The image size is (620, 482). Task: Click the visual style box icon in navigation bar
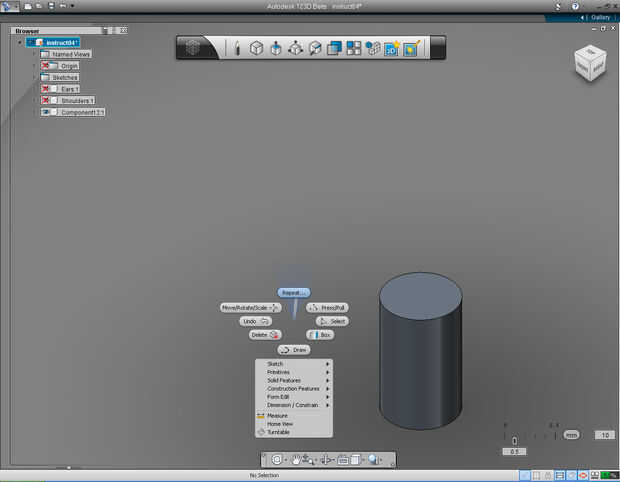356,459
